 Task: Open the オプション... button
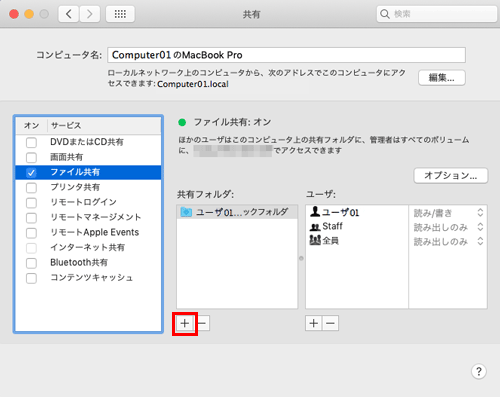(451, 175)
